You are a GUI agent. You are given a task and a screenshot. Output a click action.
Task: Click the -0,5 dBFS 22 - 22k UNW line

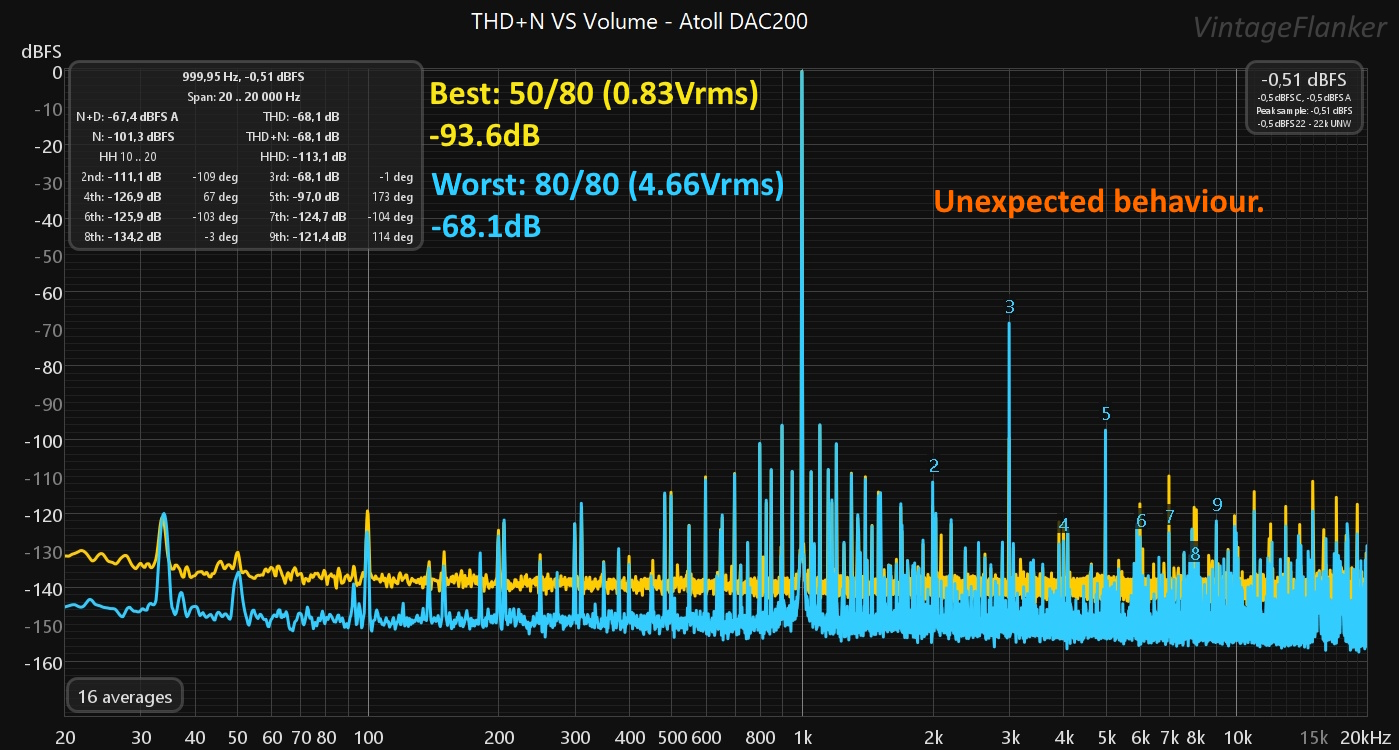(1304, 122)
